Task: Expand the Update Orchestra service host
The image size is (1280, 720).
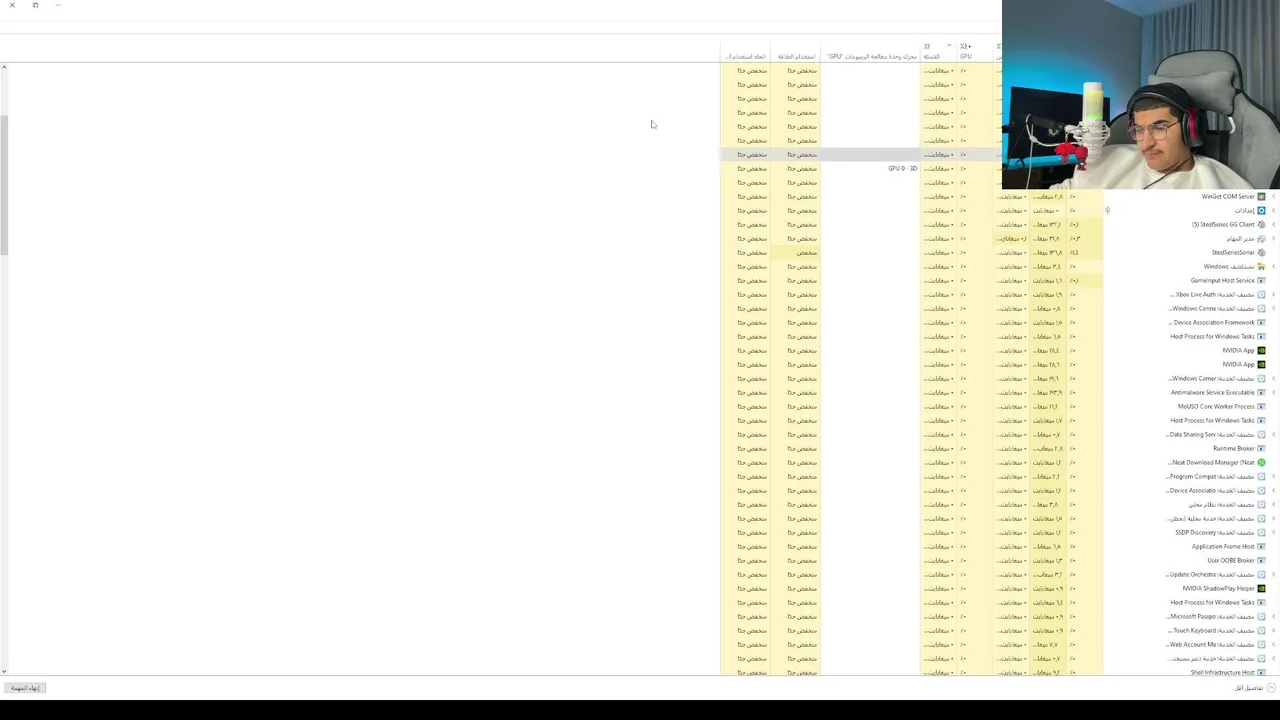Action: [1273, 574]
